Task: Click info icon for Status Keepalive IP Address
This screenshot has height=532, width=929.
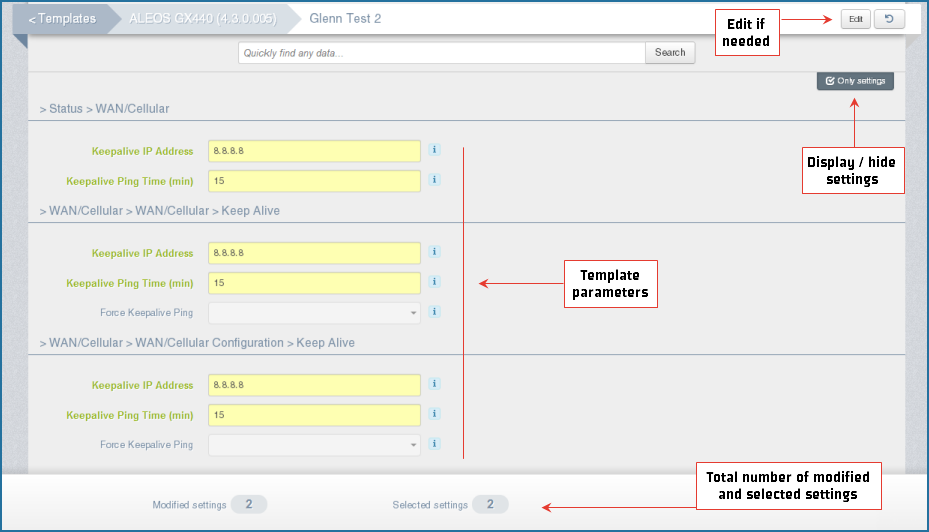Action: click(x=435, y=150)
